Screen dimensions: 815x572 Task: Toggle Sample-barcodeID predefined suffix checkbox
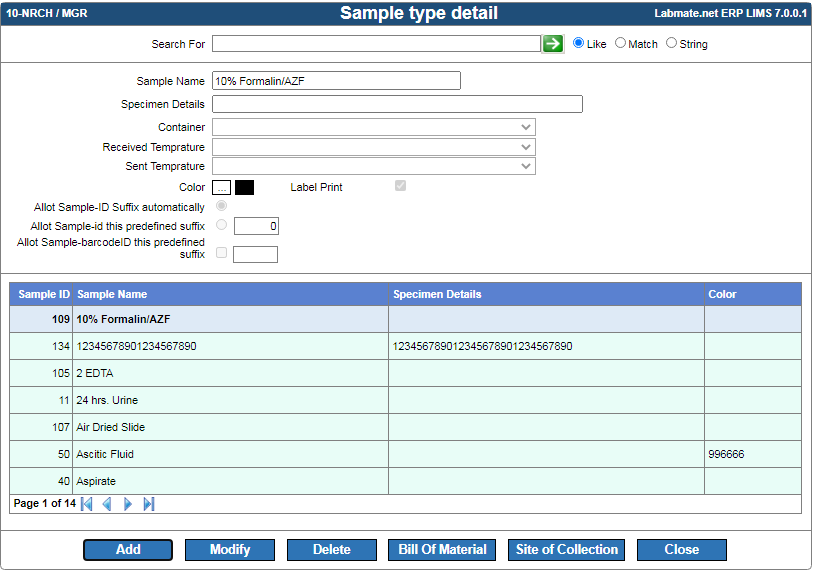[221, 253]
